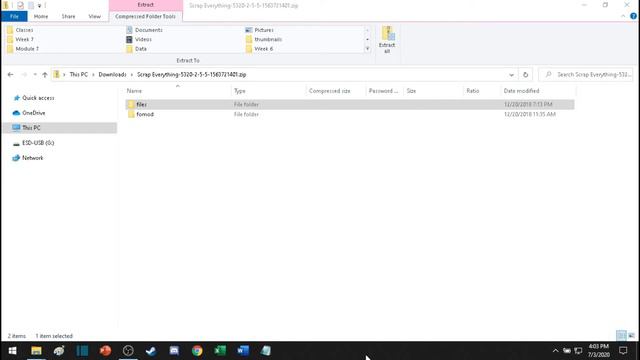Open the Windows Start menu
Screen dimensions: 640x360
click(x=12, y=351)
